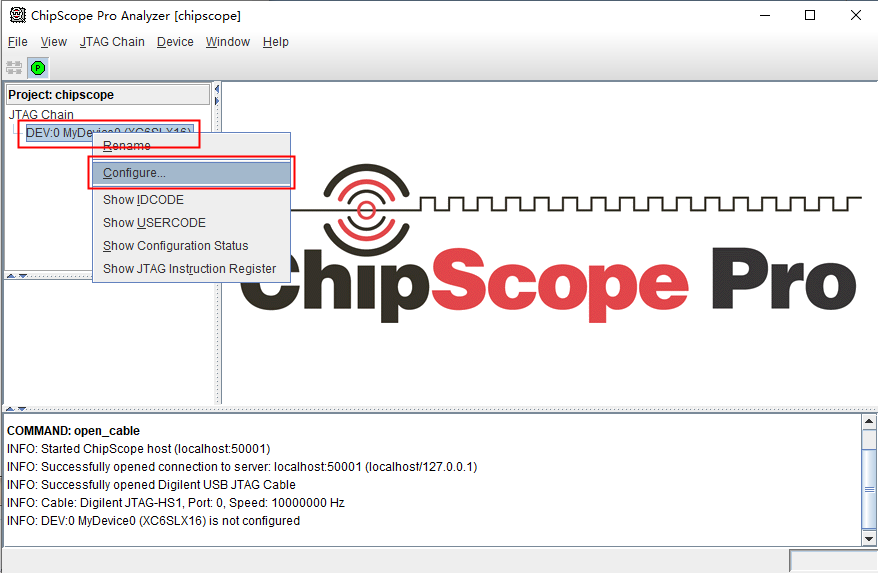Viewport: 878px width, 573px height.
Task: Open the Device menu in menu bar
Action: coord(175,42)
